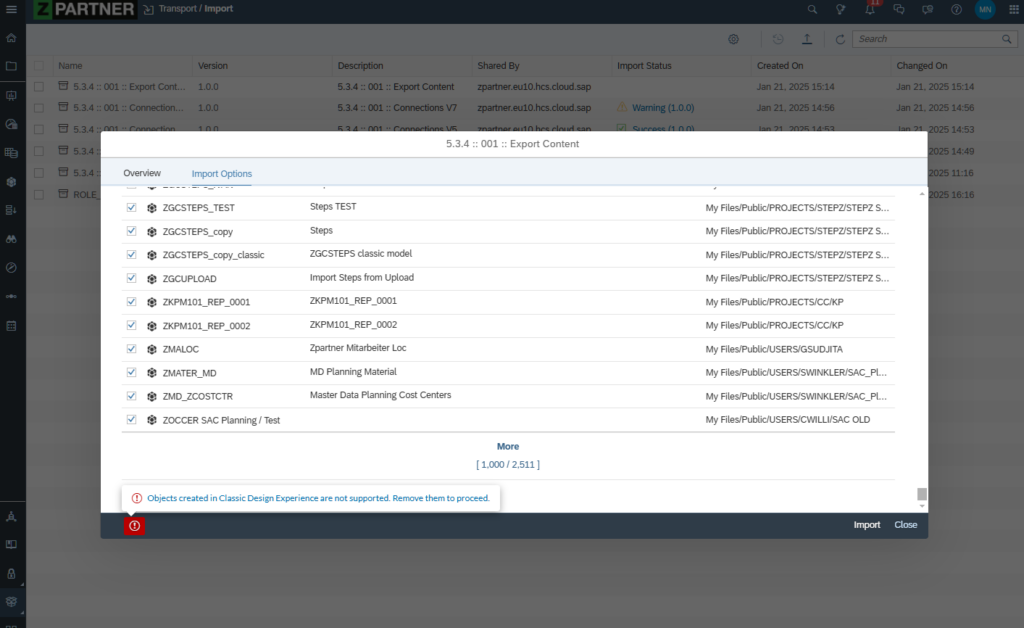
Task: Open the notifications bell in header
Action: click(870, 10)
